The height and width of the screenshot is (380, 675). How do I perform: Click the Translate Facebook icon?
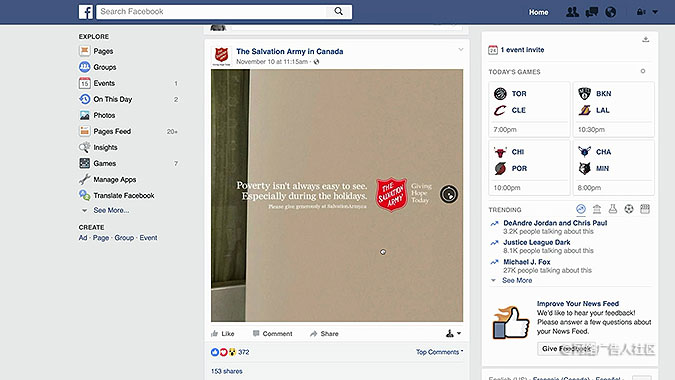(84, 195)
